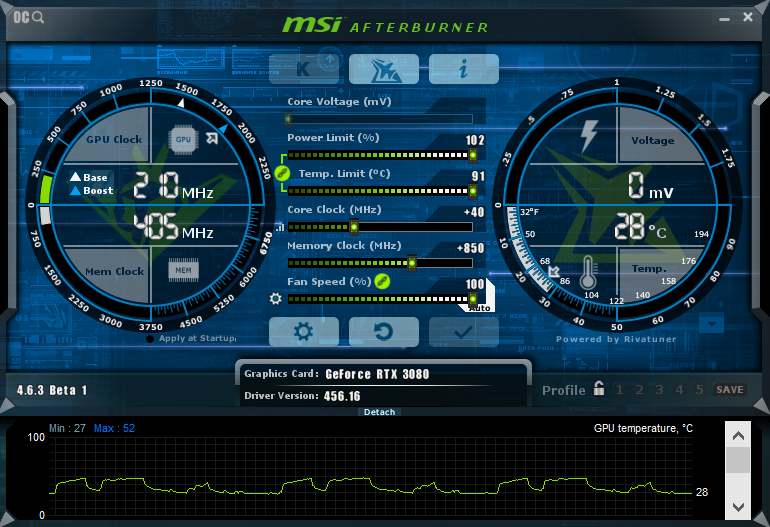Image resolution: width=770 pixels, height=527 pixels.
Task: Adjust the Memory Clock slider handle
Action: 412,263
